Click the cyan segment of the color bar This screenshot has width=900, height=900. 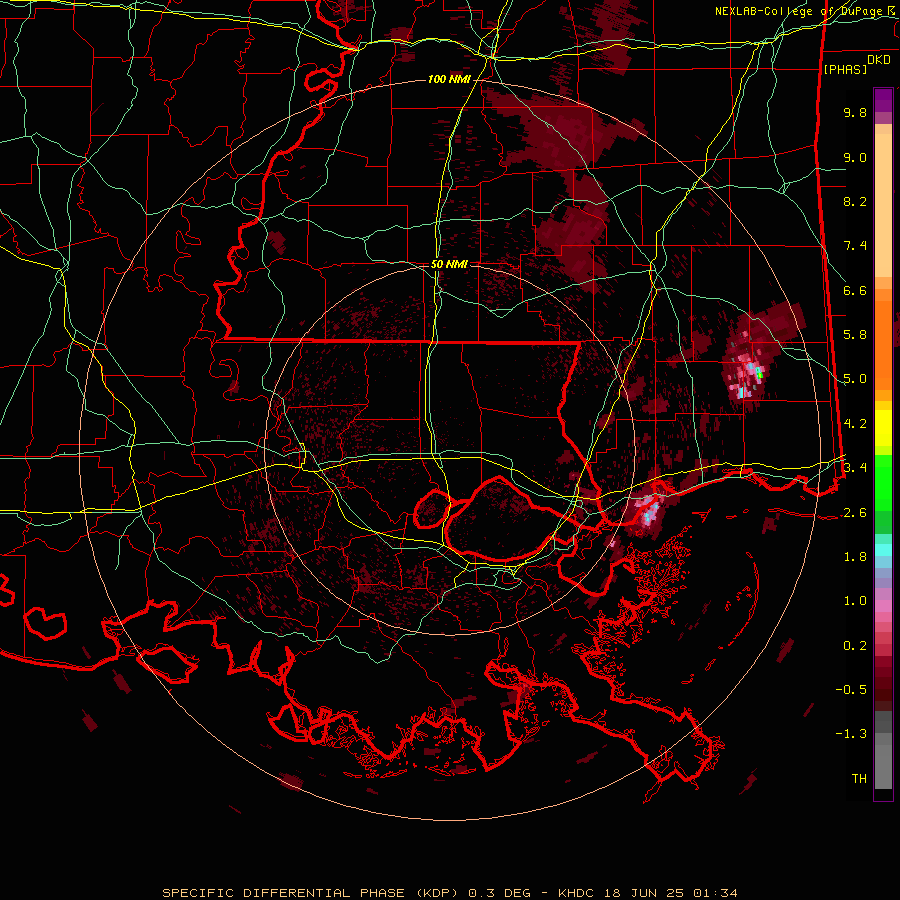coord(883,550)
